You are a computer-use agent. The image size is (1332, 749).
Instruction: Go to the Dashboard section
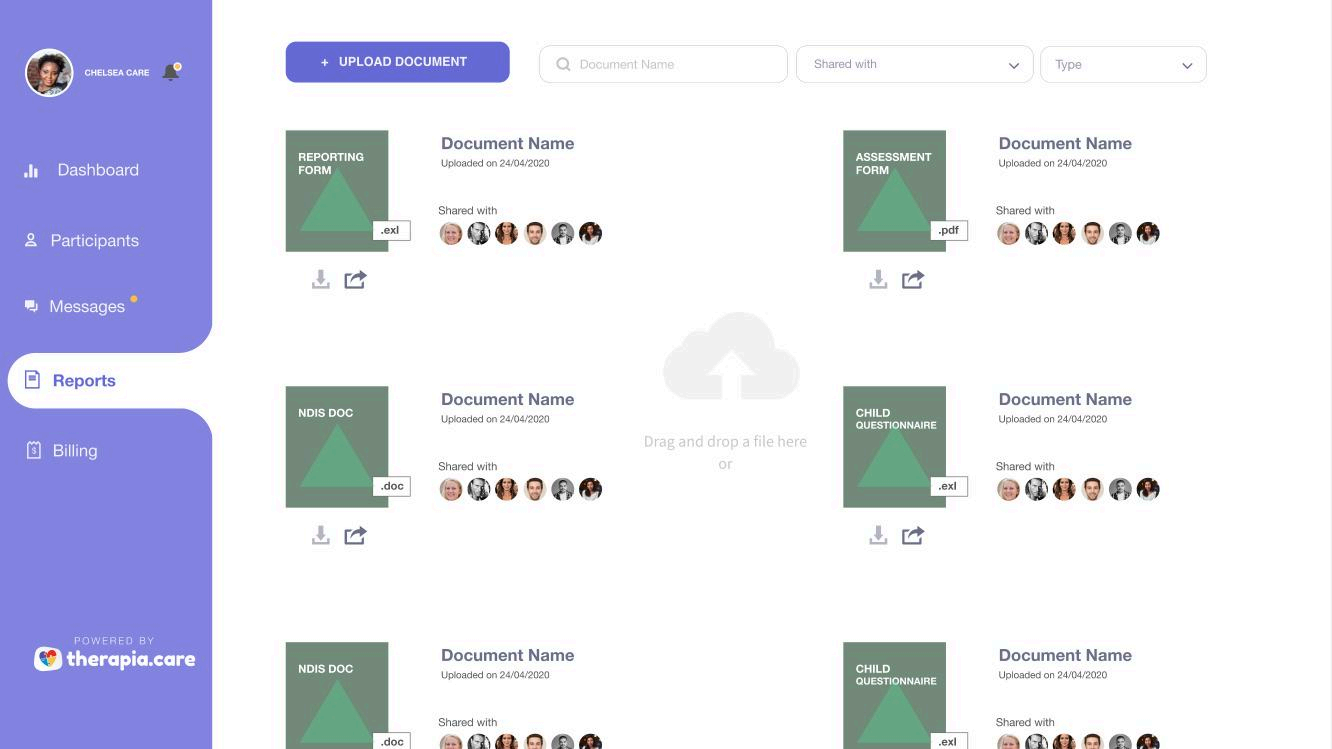[97, 170]
